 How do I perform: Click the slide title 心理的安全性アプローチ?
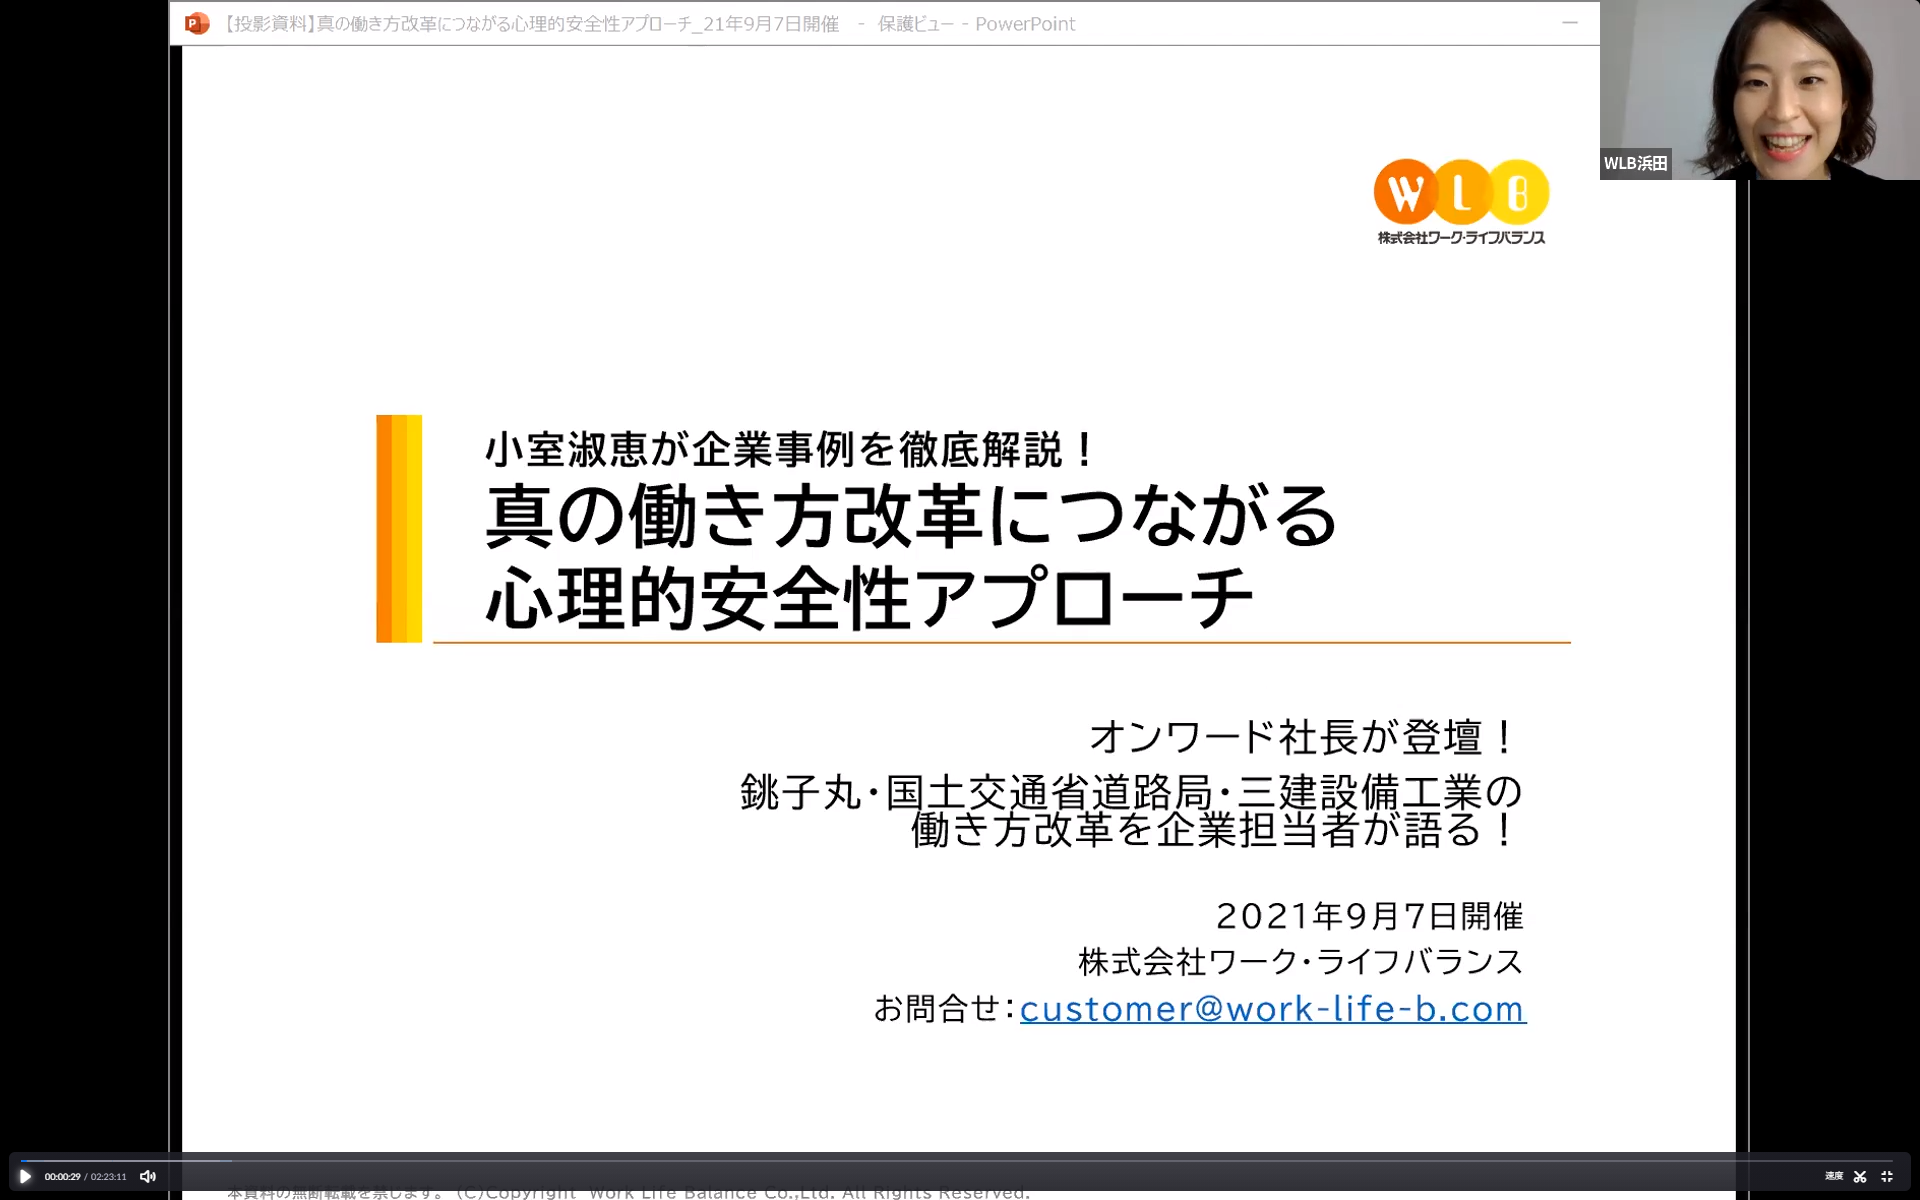(x=869, y=598)
